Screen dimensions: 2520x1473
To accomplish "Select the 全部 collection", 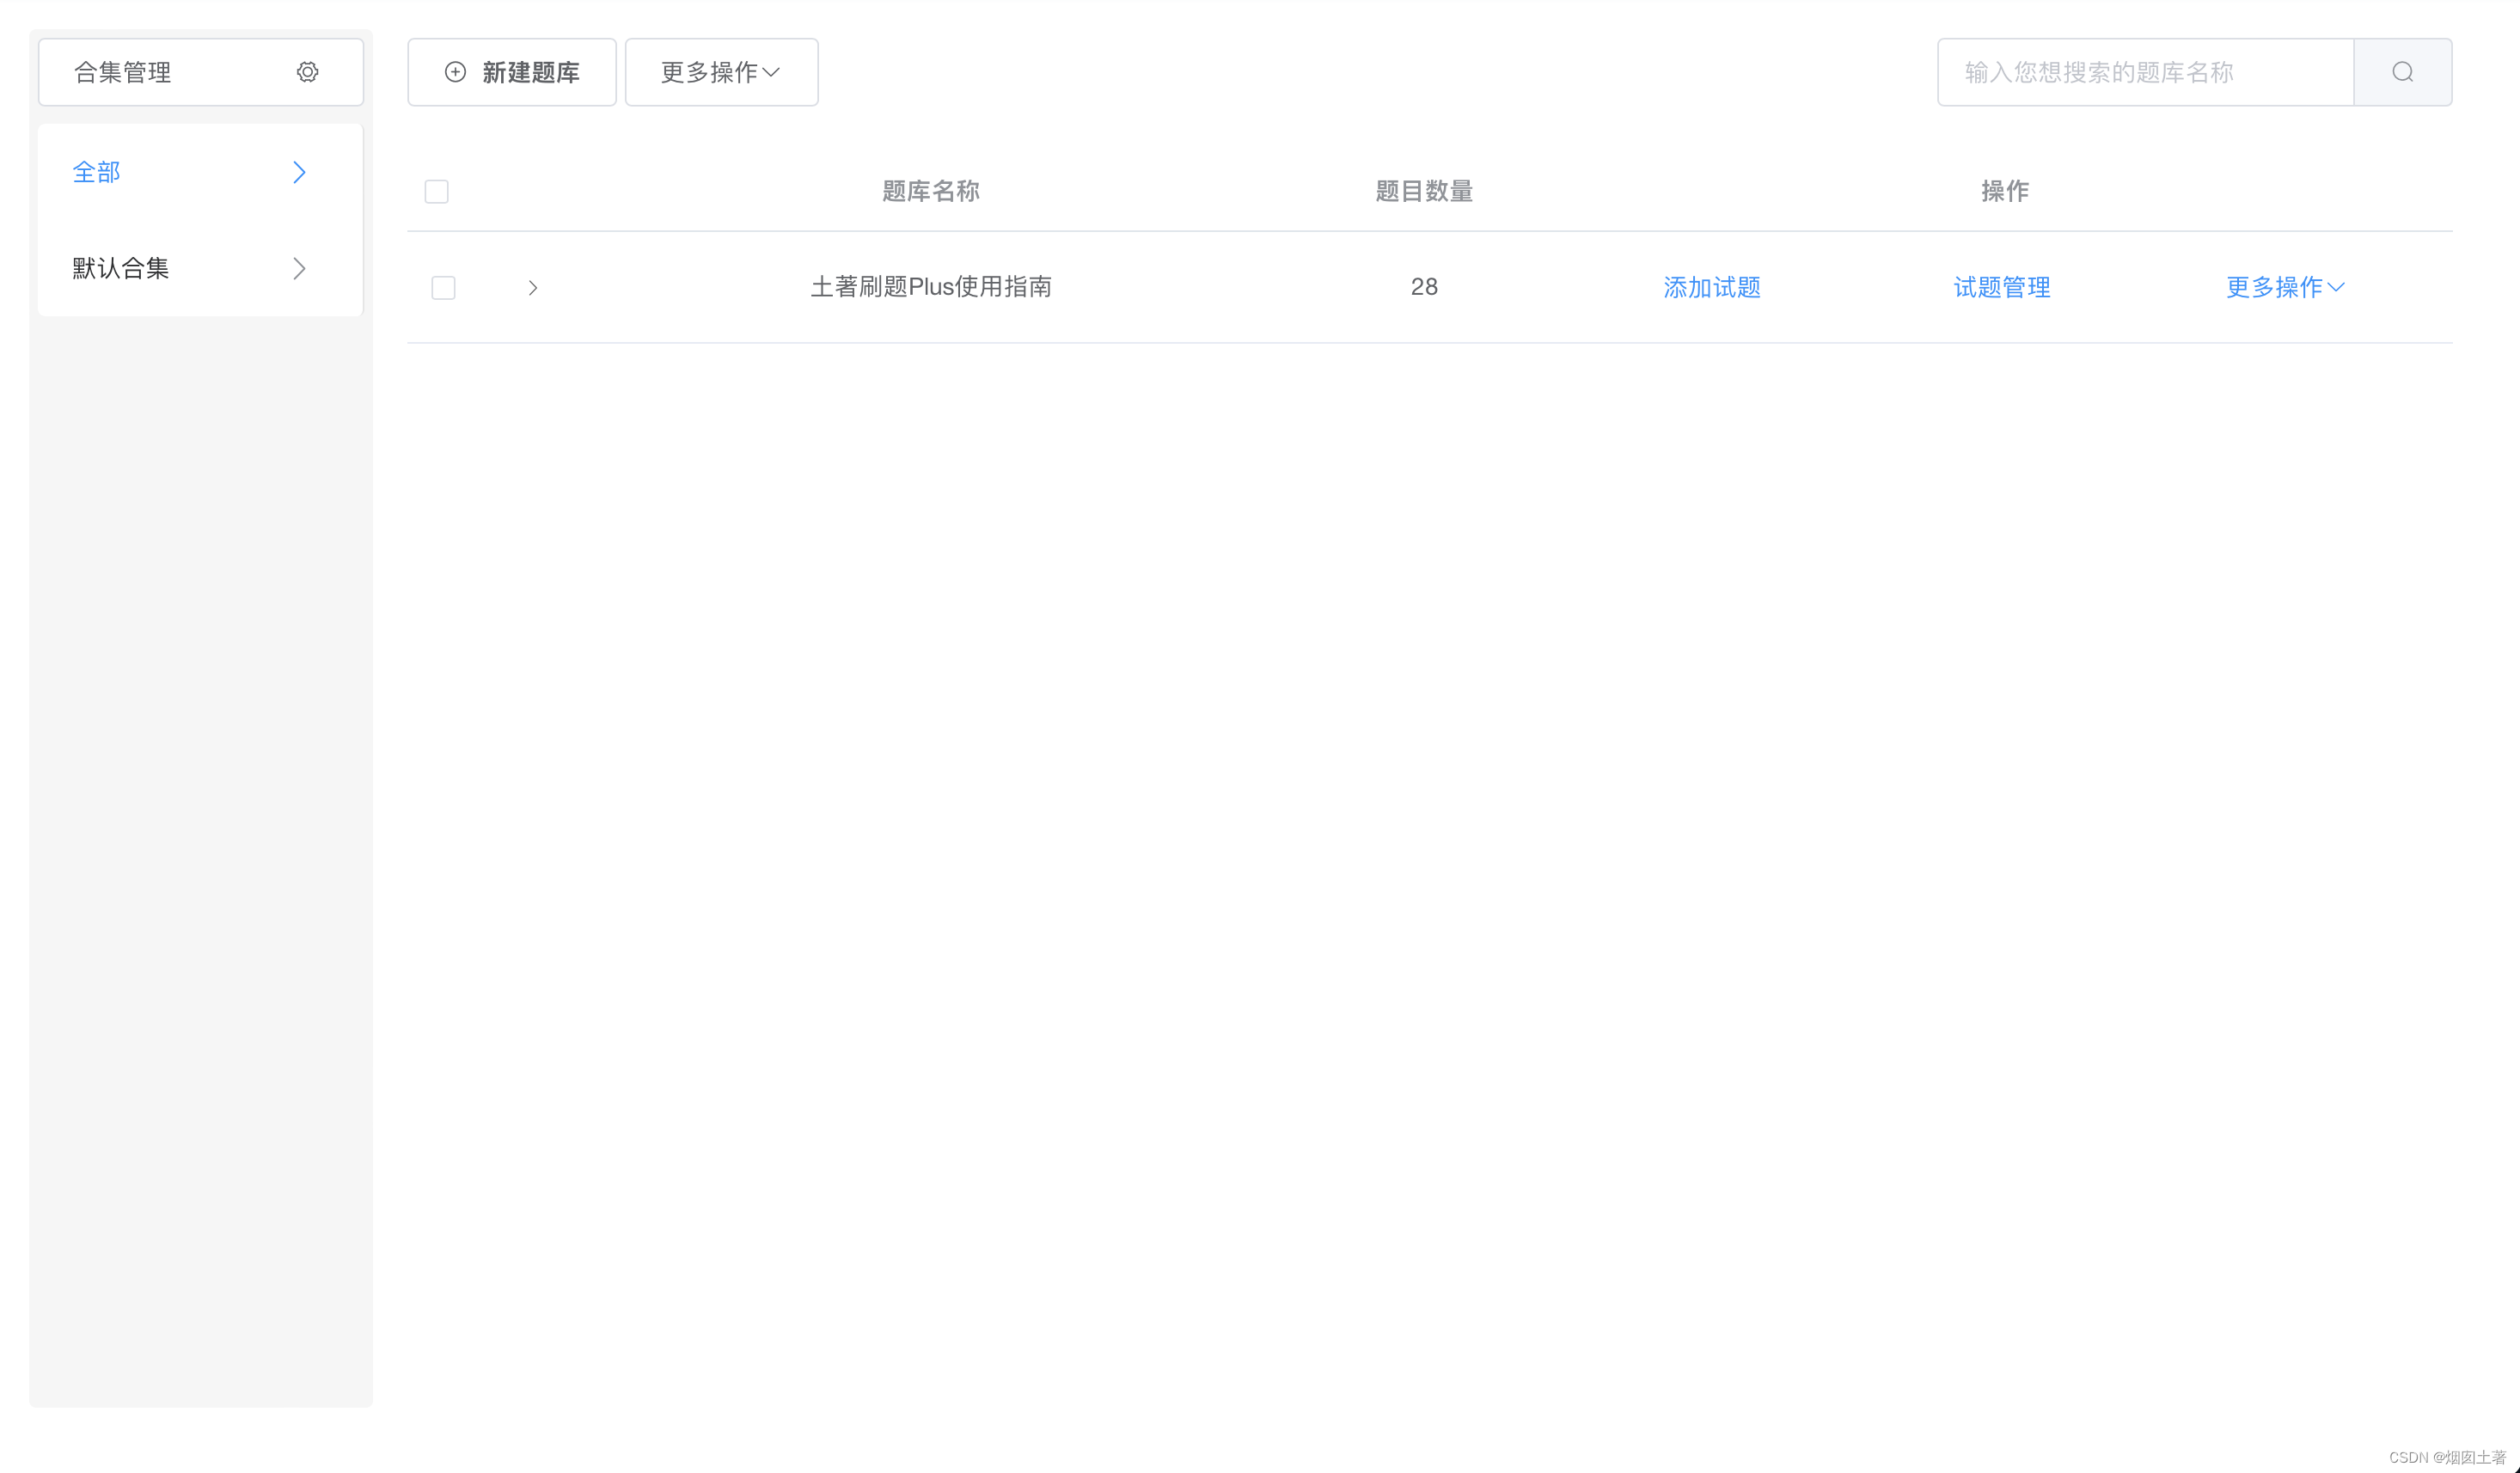I will click(x=97, y=172).
